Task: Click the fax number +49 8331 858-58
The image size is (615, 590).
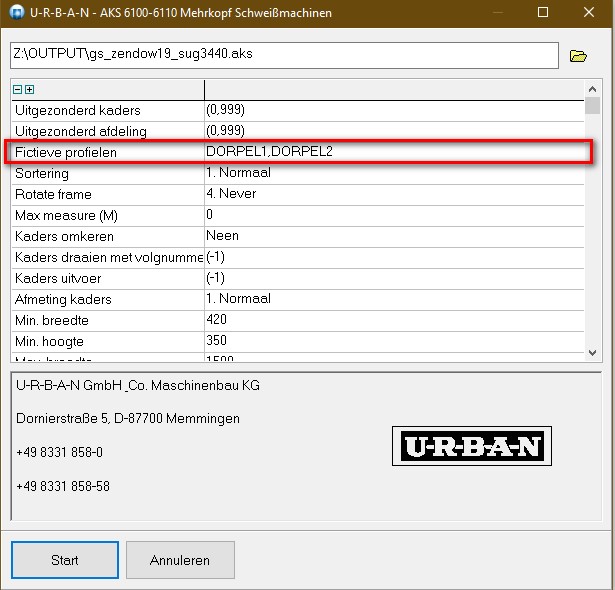Action: point(63,487)
